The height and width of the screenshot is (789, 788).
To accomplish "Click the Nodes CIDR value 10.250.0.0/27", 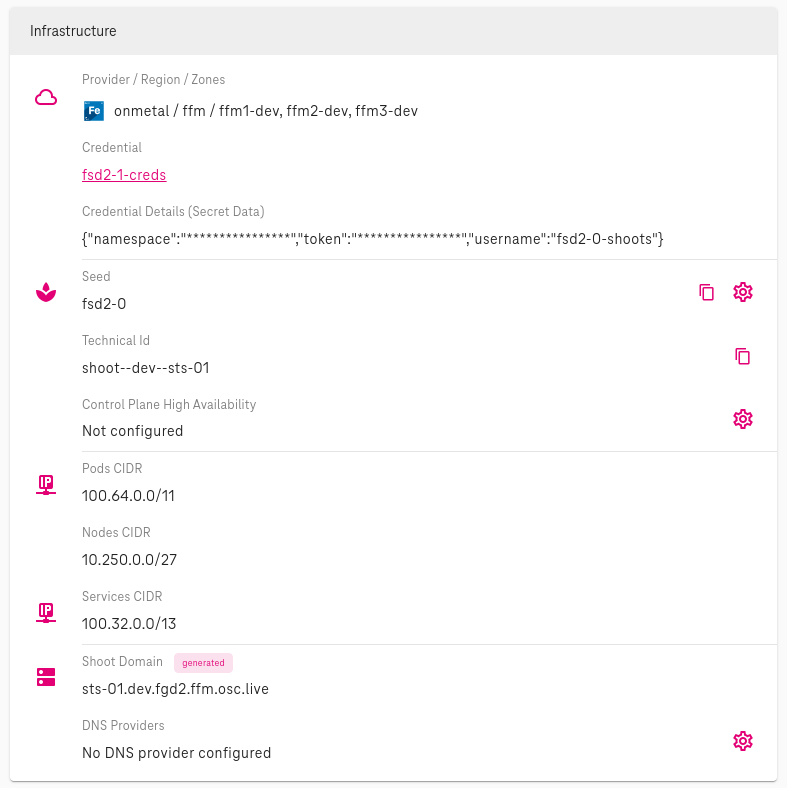I will pos(129,560).
